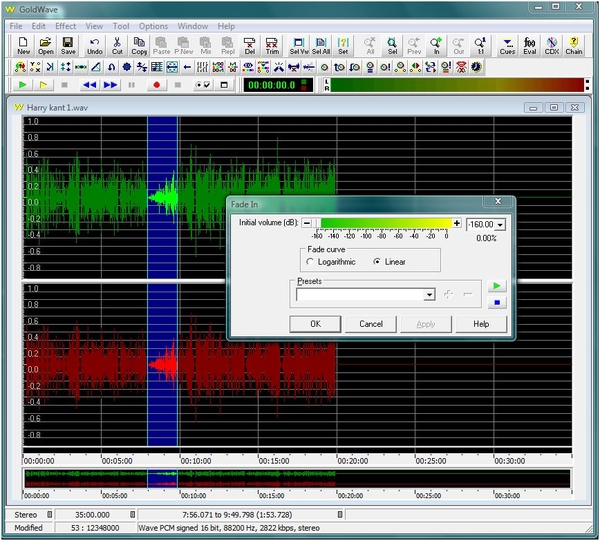Open the File menu
Screen dimensions: 600x541
(16, 26)
